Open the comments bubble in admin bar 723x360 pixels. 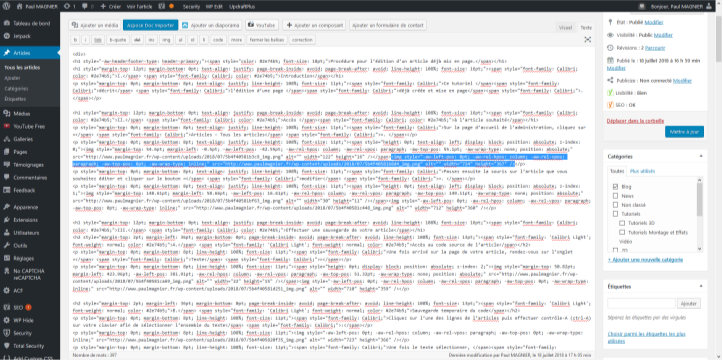pos(87,6)
